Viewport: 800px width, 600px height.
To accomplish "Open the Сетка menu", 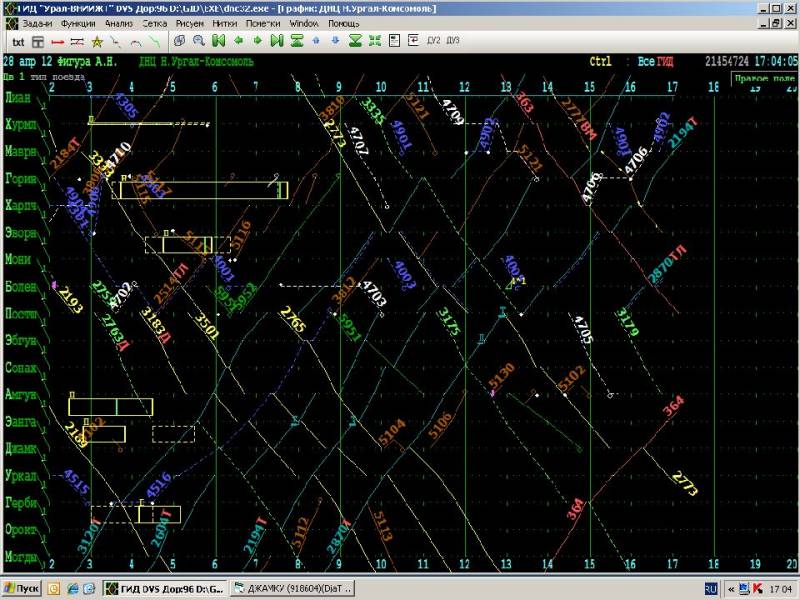I will click(154, 22).
